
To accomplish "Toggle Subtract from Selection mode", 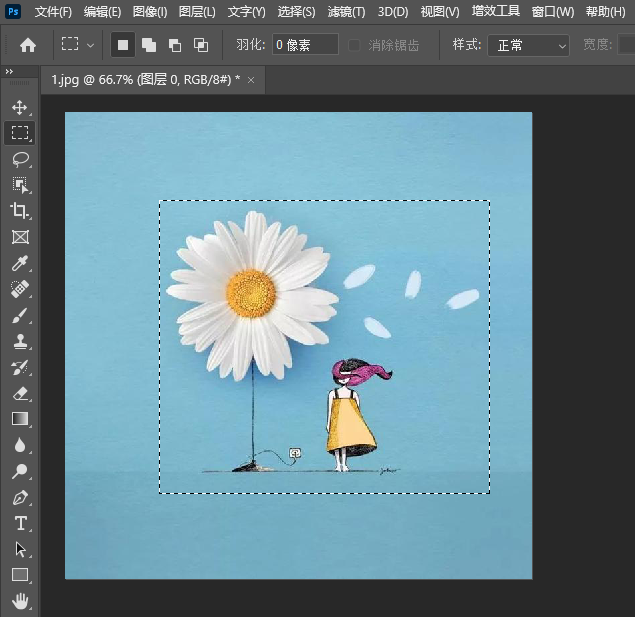I will (x=175, y=45).
